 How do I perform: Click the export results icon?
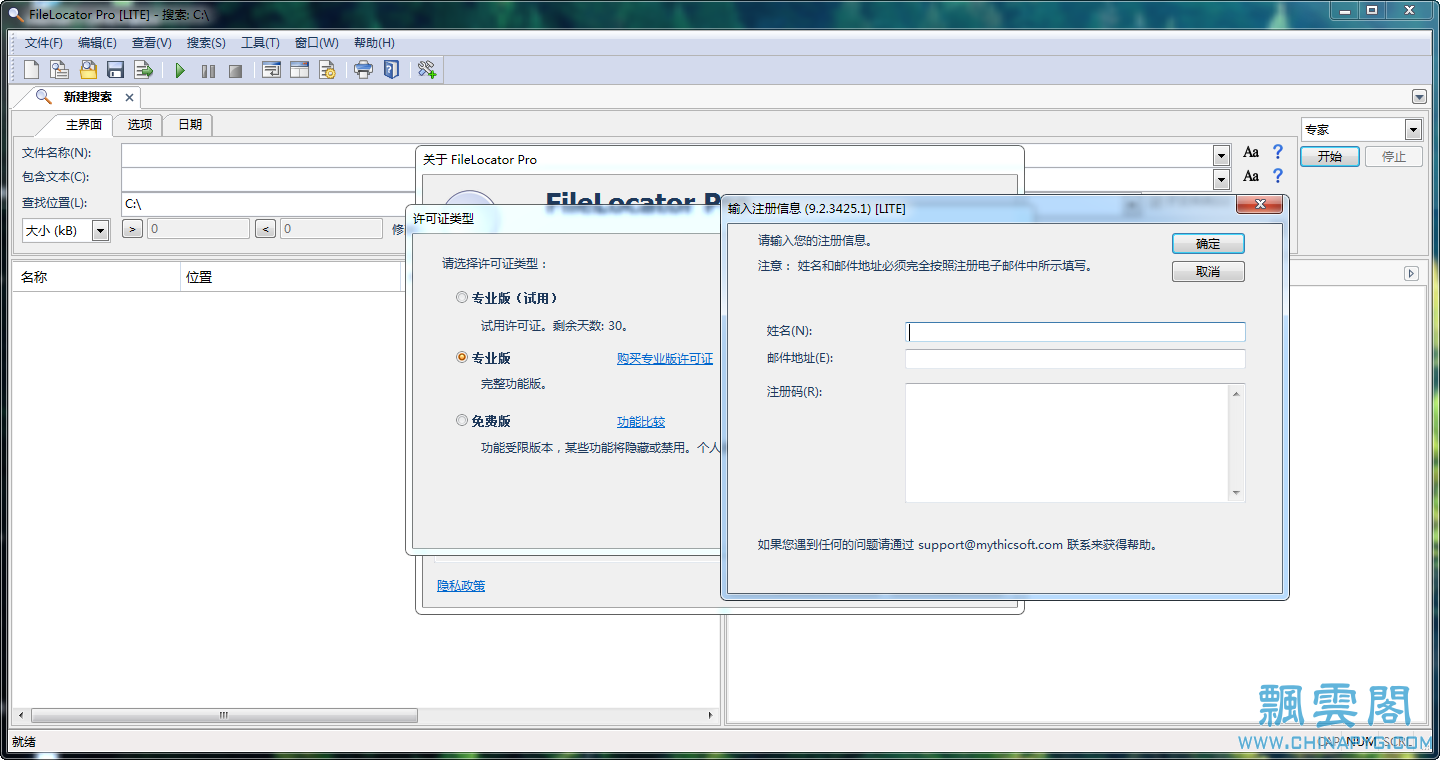pyautogui.click(x=143, y=70)
